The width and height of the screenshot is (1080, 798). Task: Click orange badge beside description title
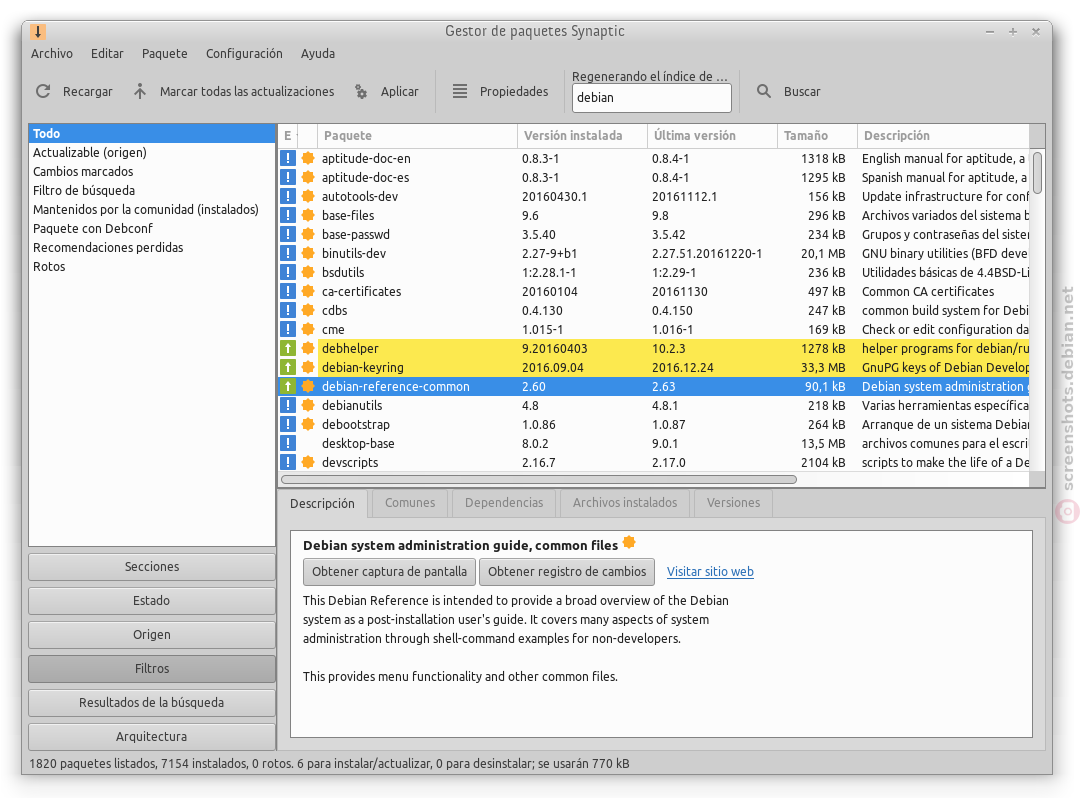pyautogui.click(x=629, y=542)
